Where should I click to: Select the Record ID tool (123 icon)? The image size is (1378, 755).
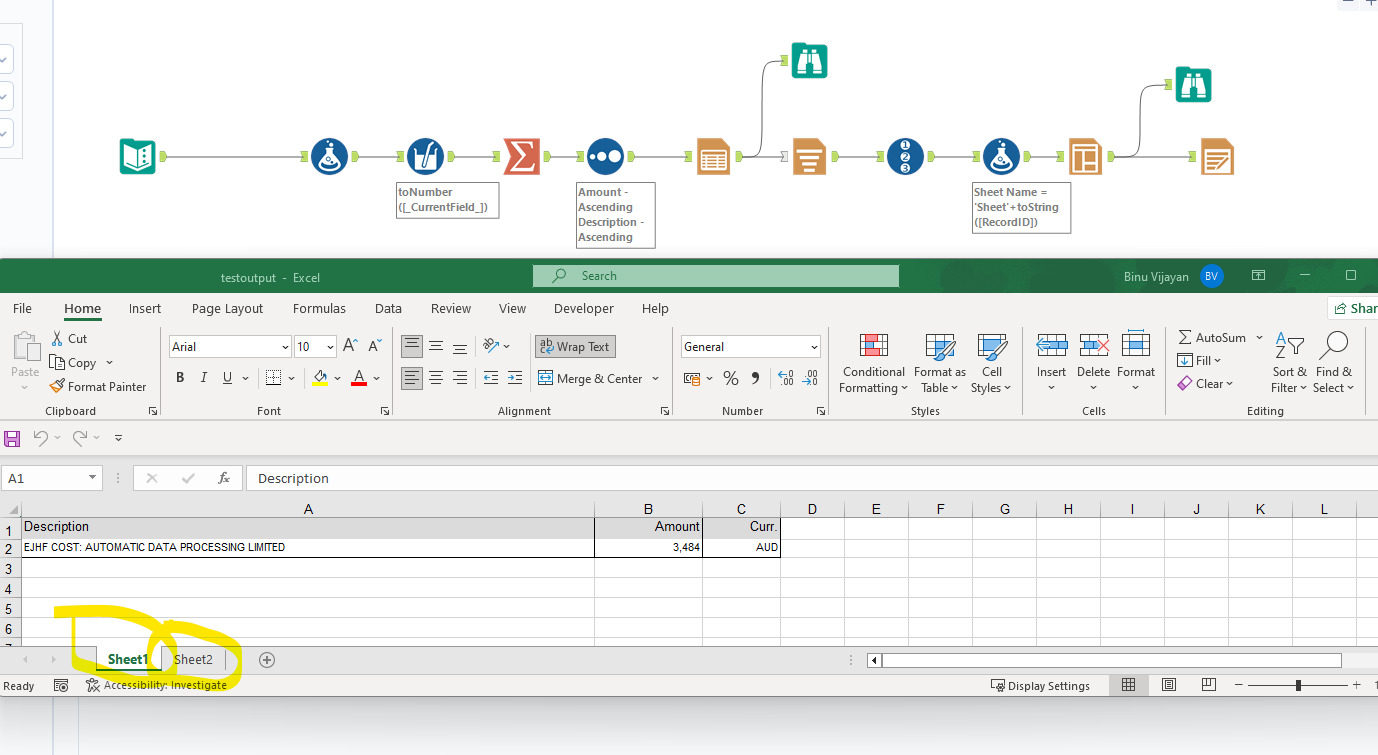pyautogui.click(x=904, y=156)
